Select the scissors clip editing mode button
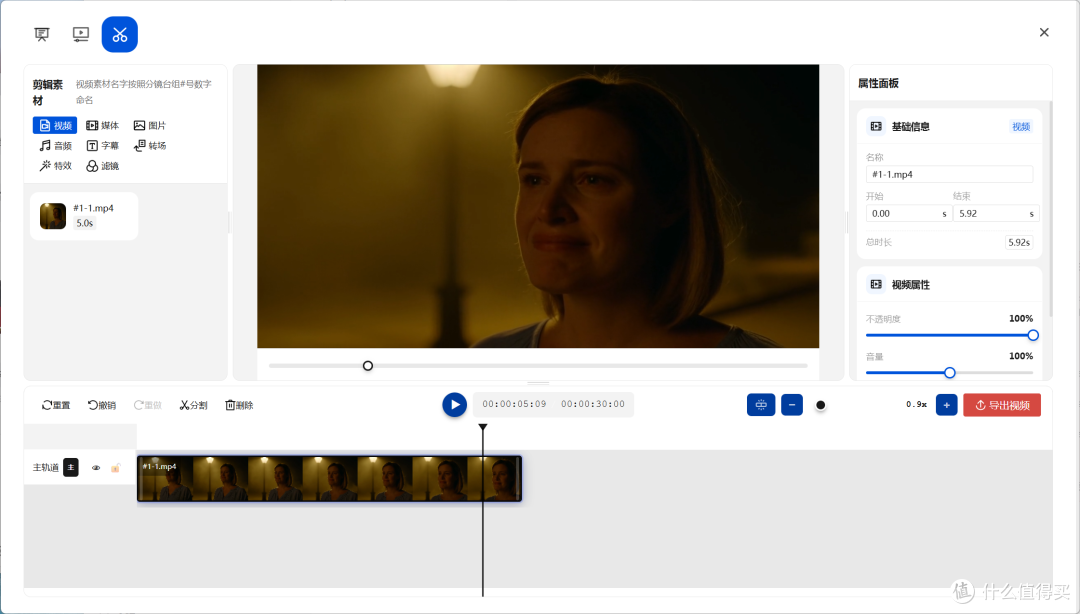This screenshot has width=1080, height=614. coord(120,34)
